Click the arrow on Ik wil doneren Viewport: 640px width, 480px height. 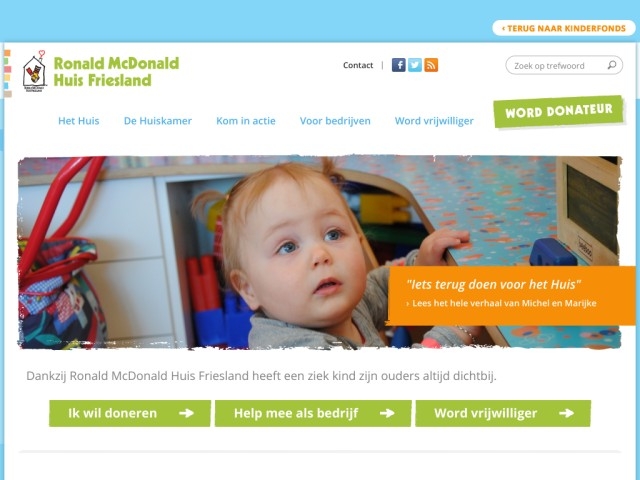pos(187,413)
